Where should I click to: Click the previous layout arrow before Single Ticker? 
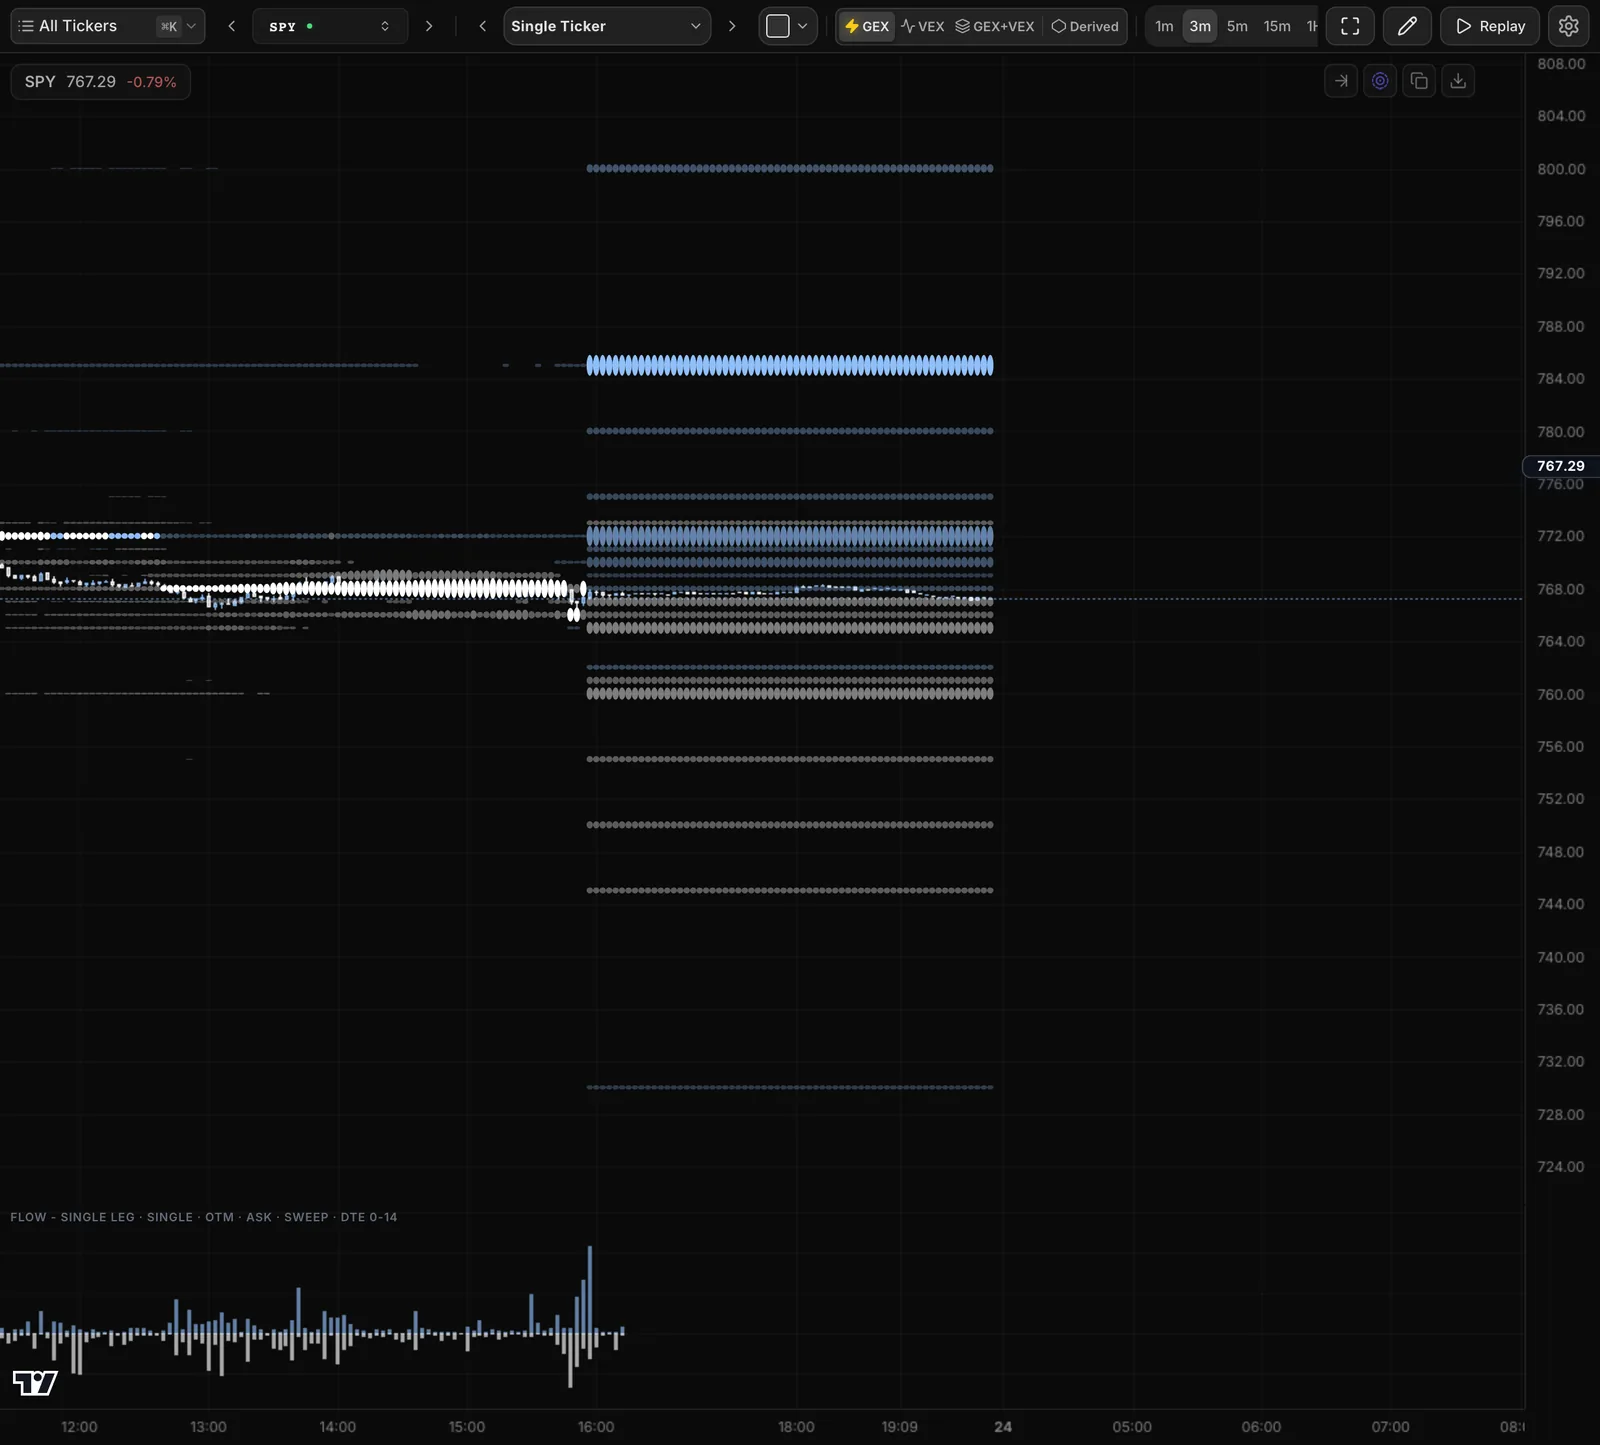point(482,26)
